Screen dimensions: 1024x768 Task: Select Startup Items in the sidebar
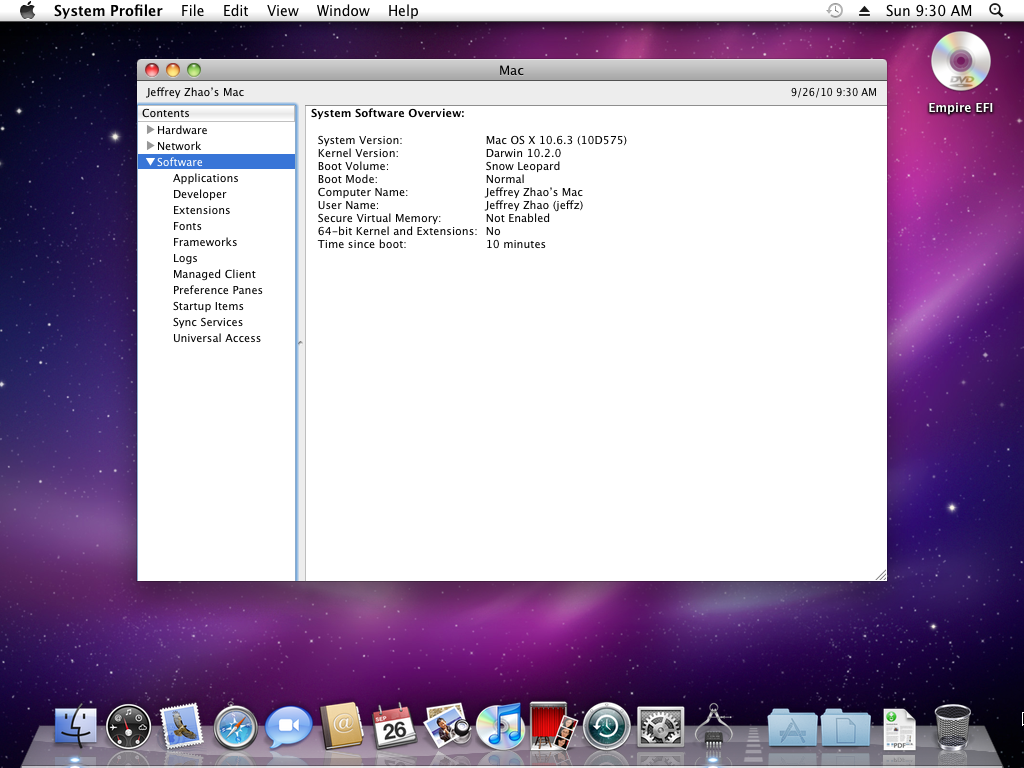208,306
